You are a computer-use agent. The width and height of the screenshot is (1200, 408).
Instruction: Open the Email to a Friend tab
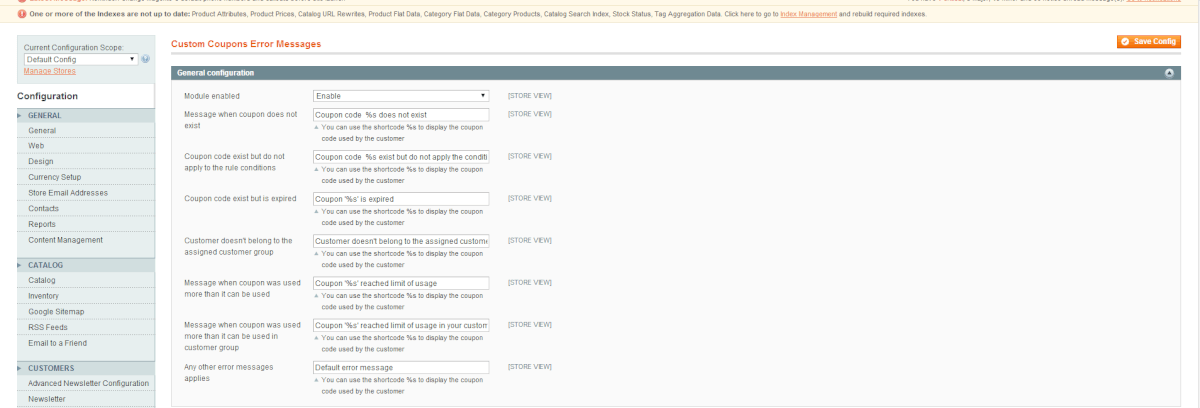pos(85,343)
